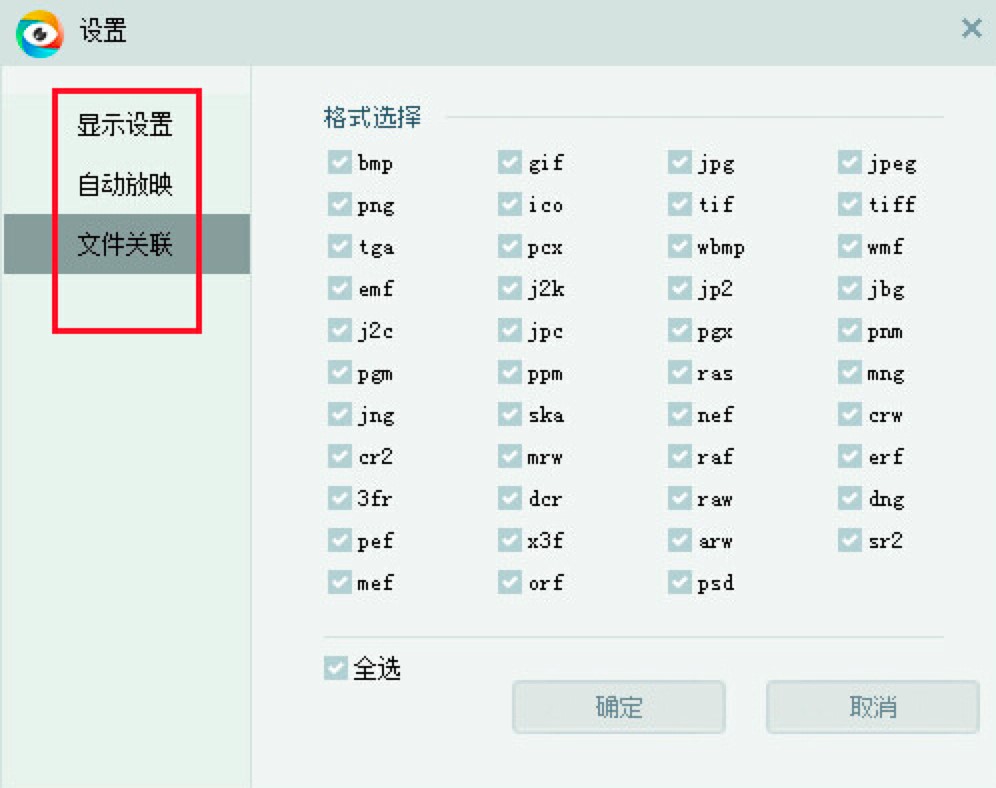The image size is (996, 788).
Task: Toggle the psd format checkbox
Action: tap(681, 582)
